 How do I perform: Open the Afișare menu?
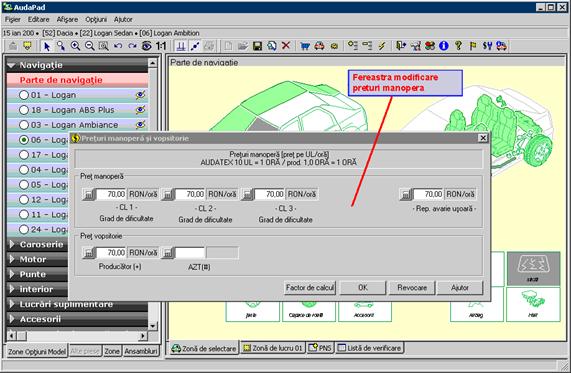(x=67, y=19)
